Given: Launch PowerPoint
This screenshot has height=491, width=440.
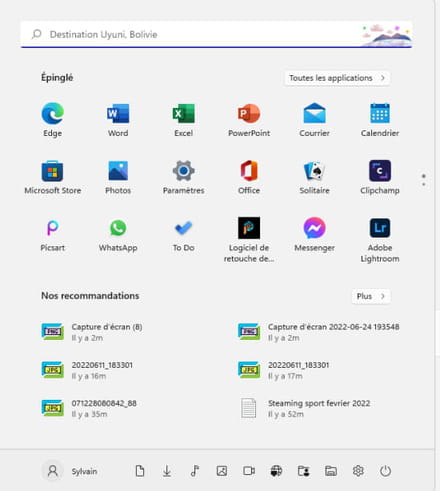Looking at the screenshot, I should tap(249, 120).
